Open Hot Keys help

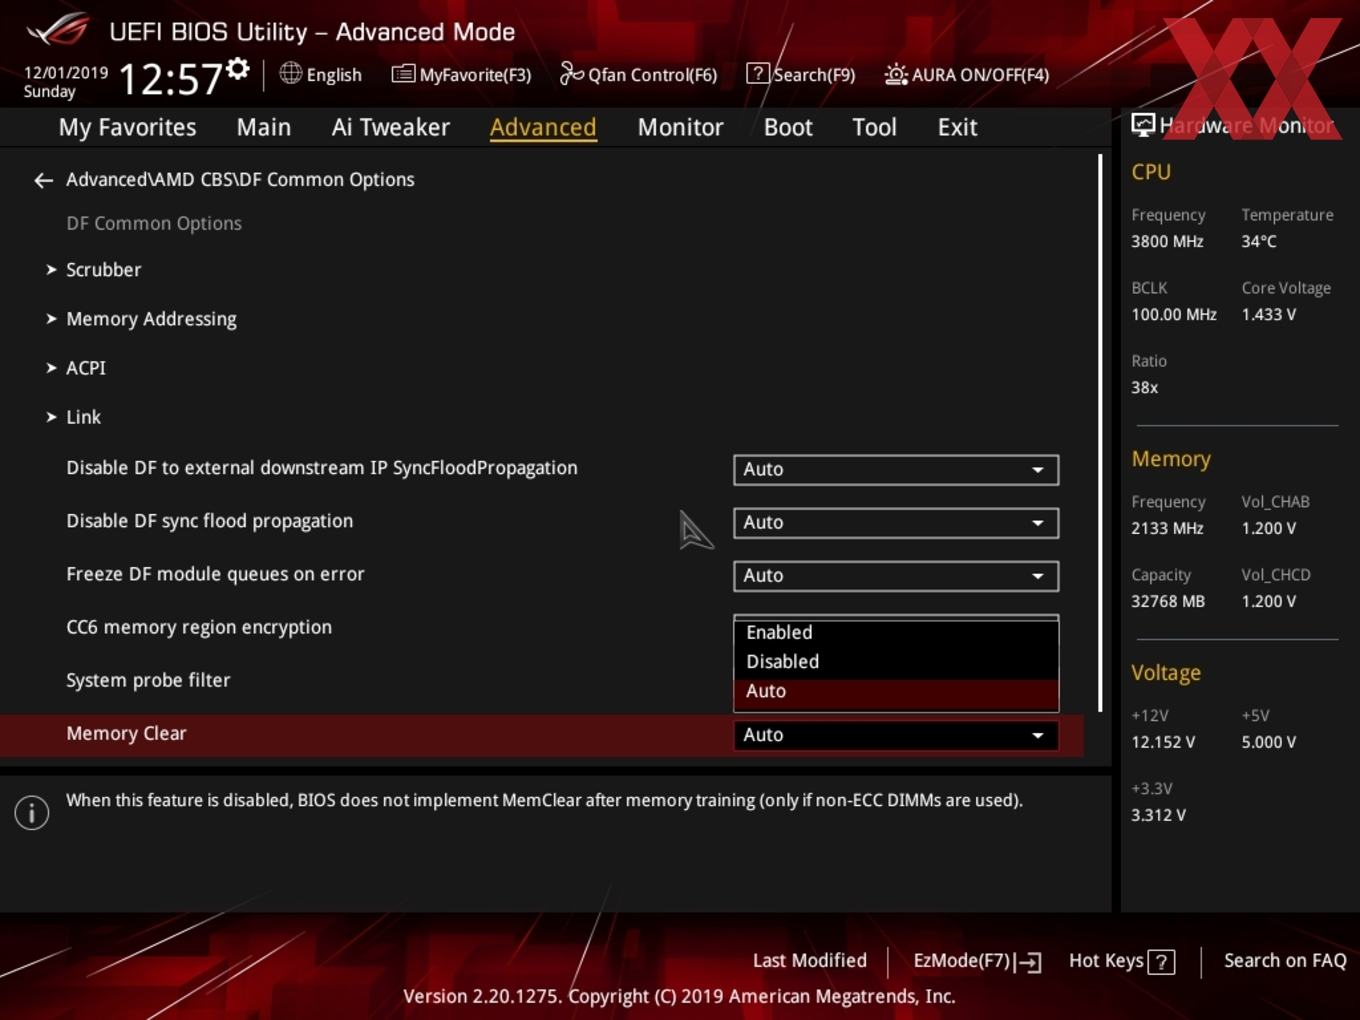pos(1121,961)
